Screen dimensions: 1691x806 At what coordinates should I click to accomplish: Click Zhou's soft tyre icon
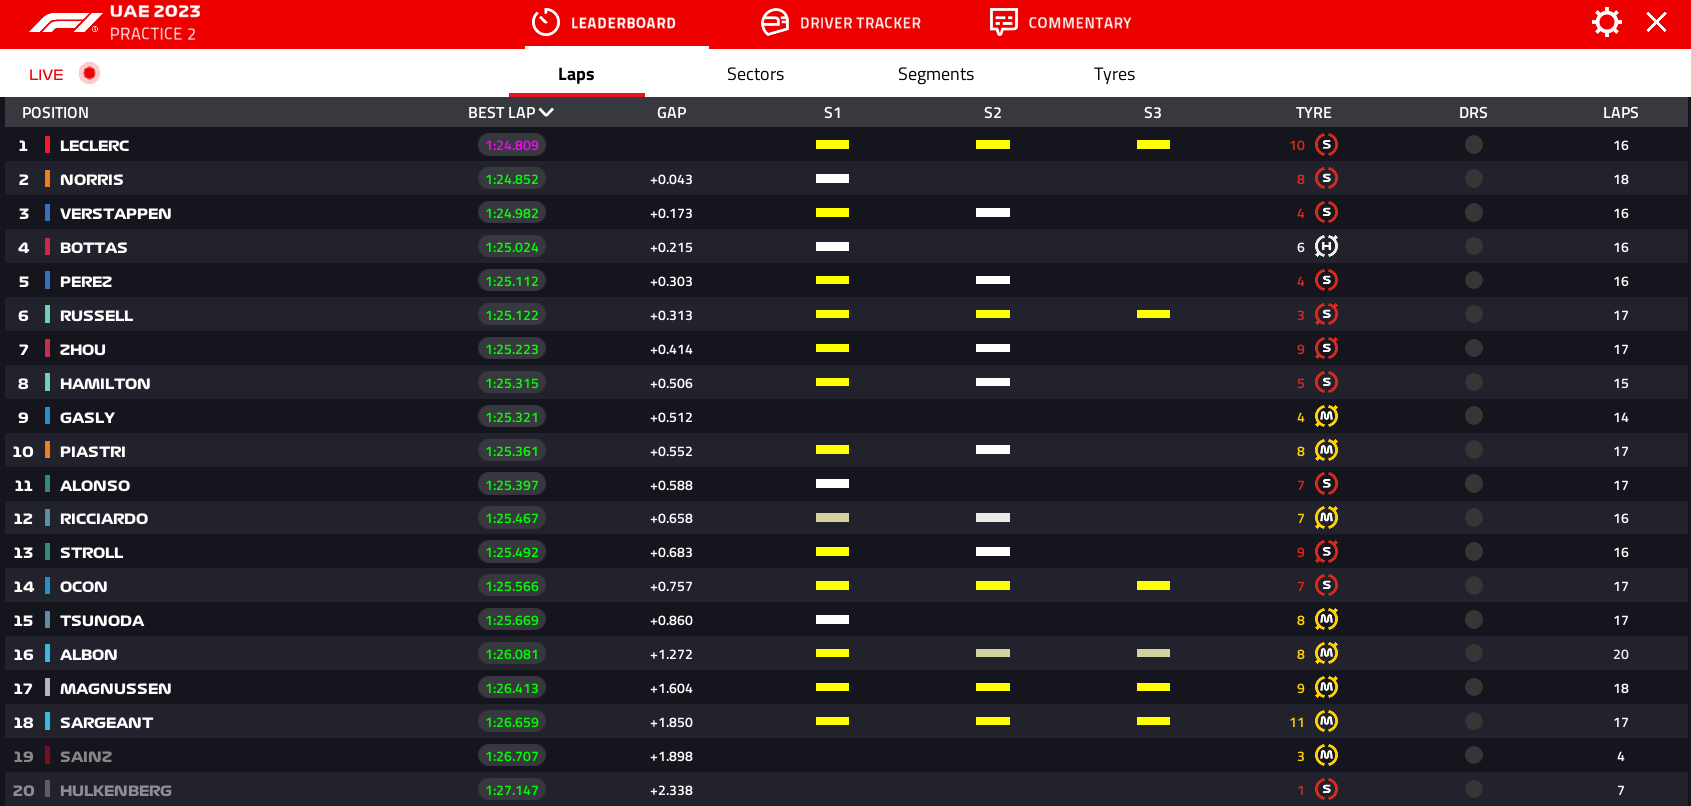1326,349
